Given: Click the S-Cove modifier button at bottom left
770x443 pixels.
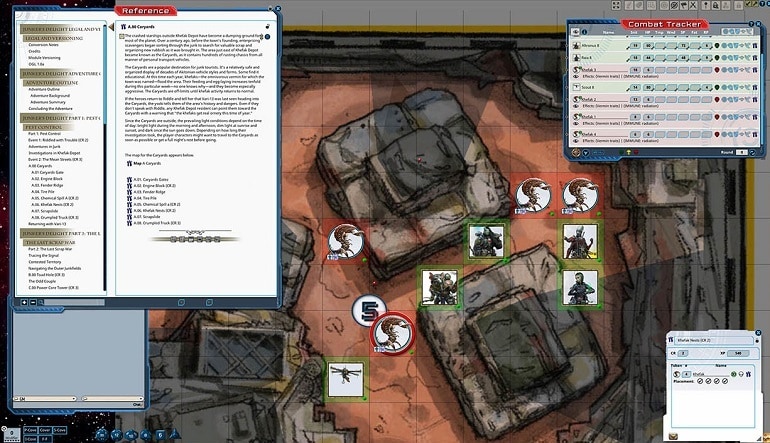Looking at the screenshot, I should tap(59, 430).
